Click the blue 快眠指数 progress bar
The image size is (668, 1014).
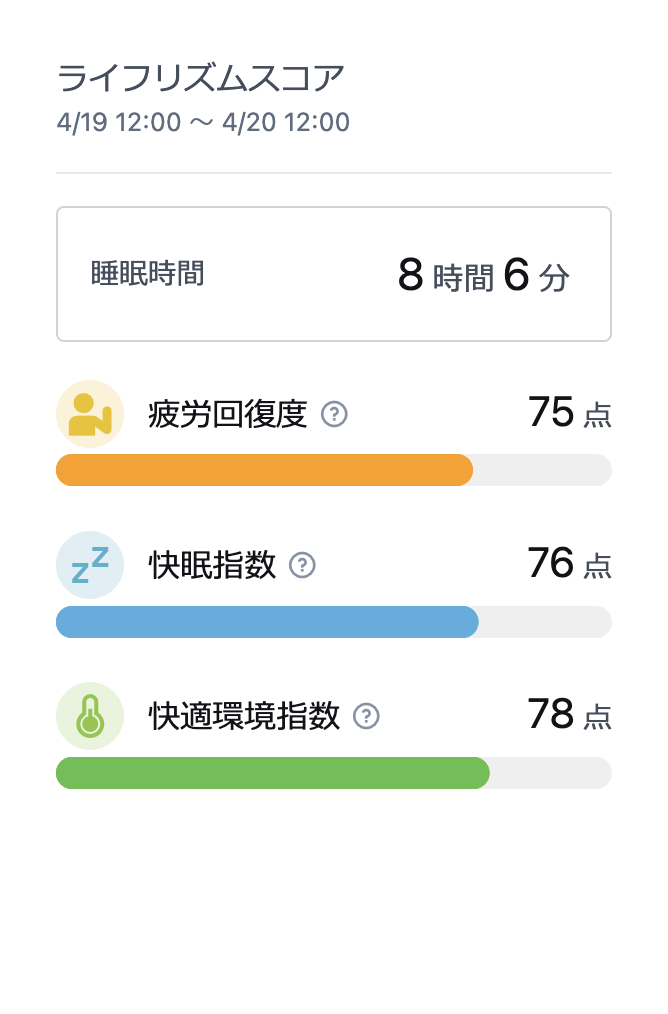[x=334, y=622]
